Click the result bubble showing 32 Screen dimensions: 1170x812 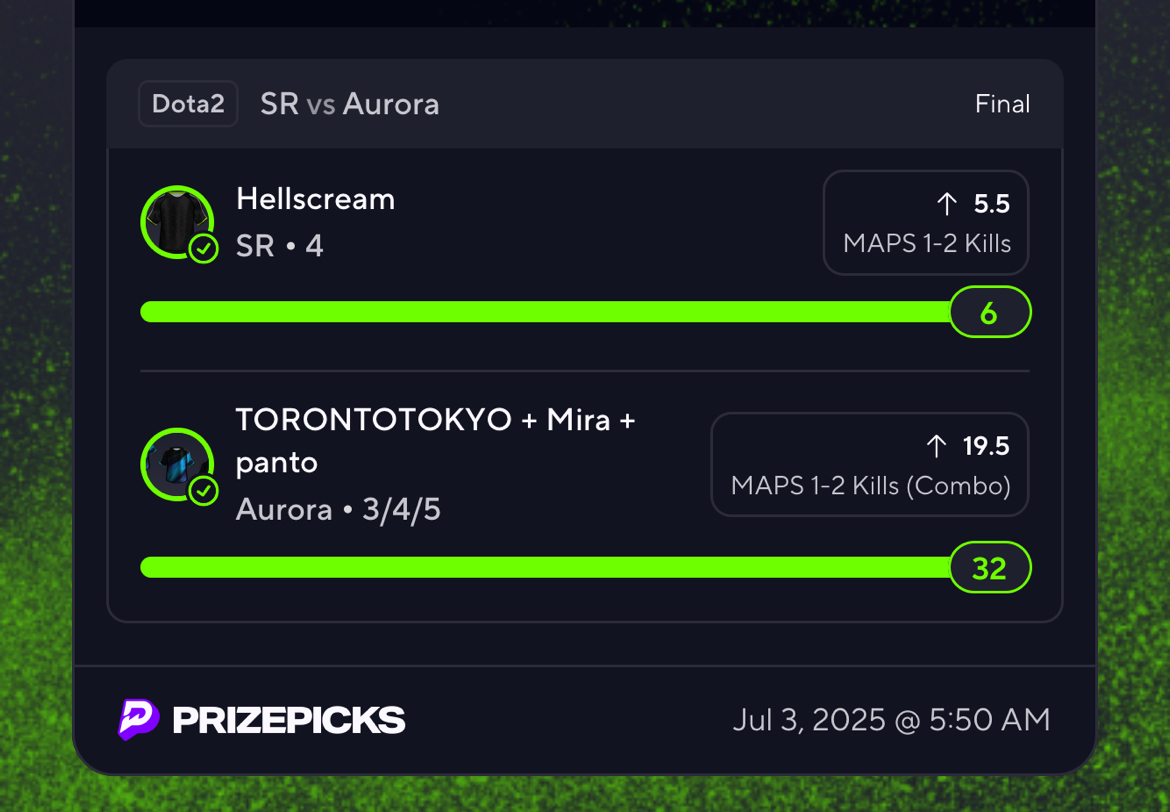click(x=990, y=568)
